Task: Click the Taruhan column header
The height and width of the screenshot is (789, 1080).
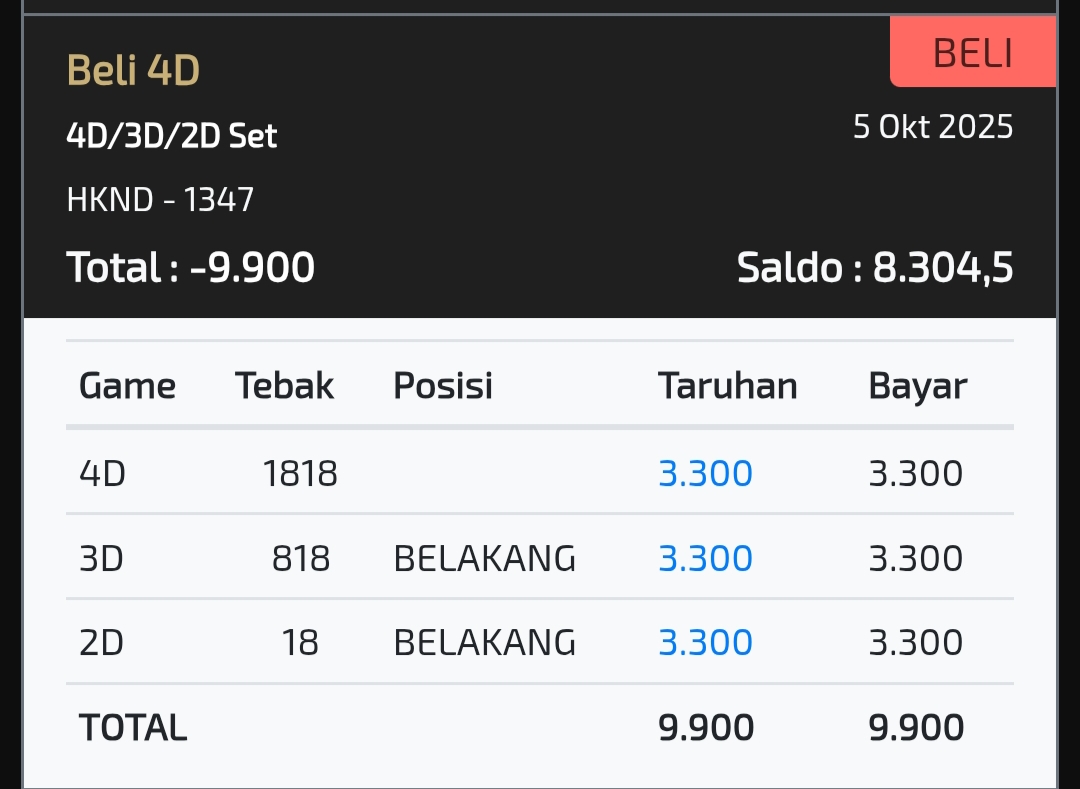Action: tap(727, 386)
